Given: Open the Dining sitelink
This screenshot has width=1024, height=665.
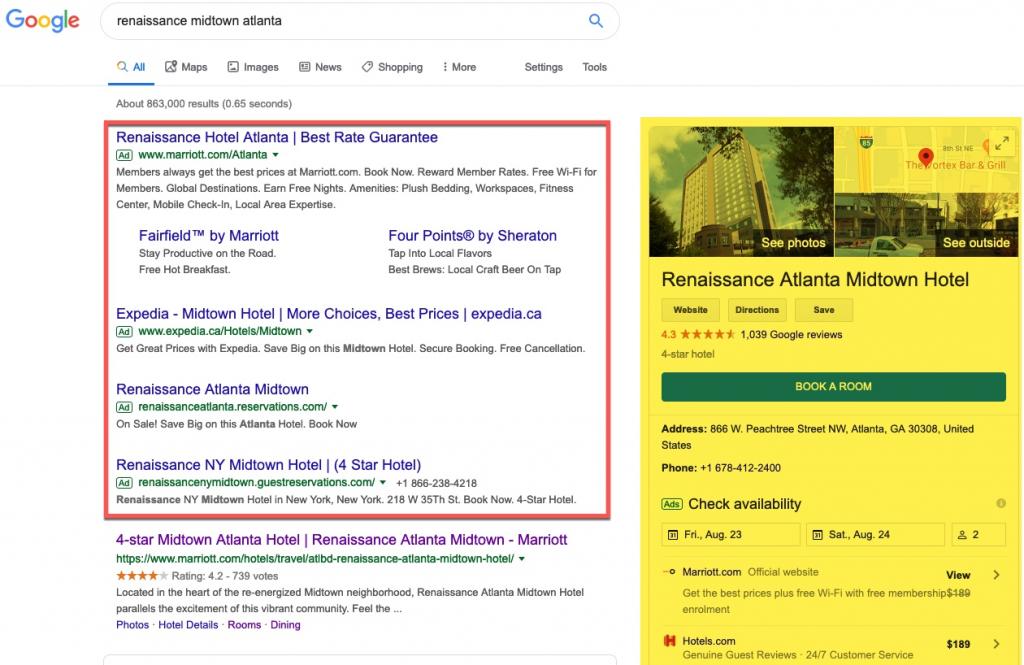Looking at the screenshot, I should (285, 625).
